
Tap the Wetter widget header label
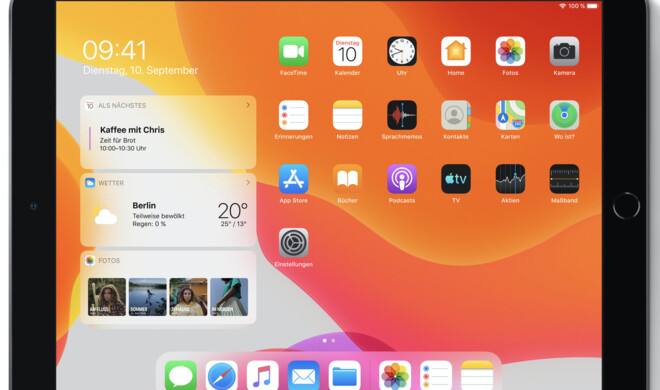111,183
